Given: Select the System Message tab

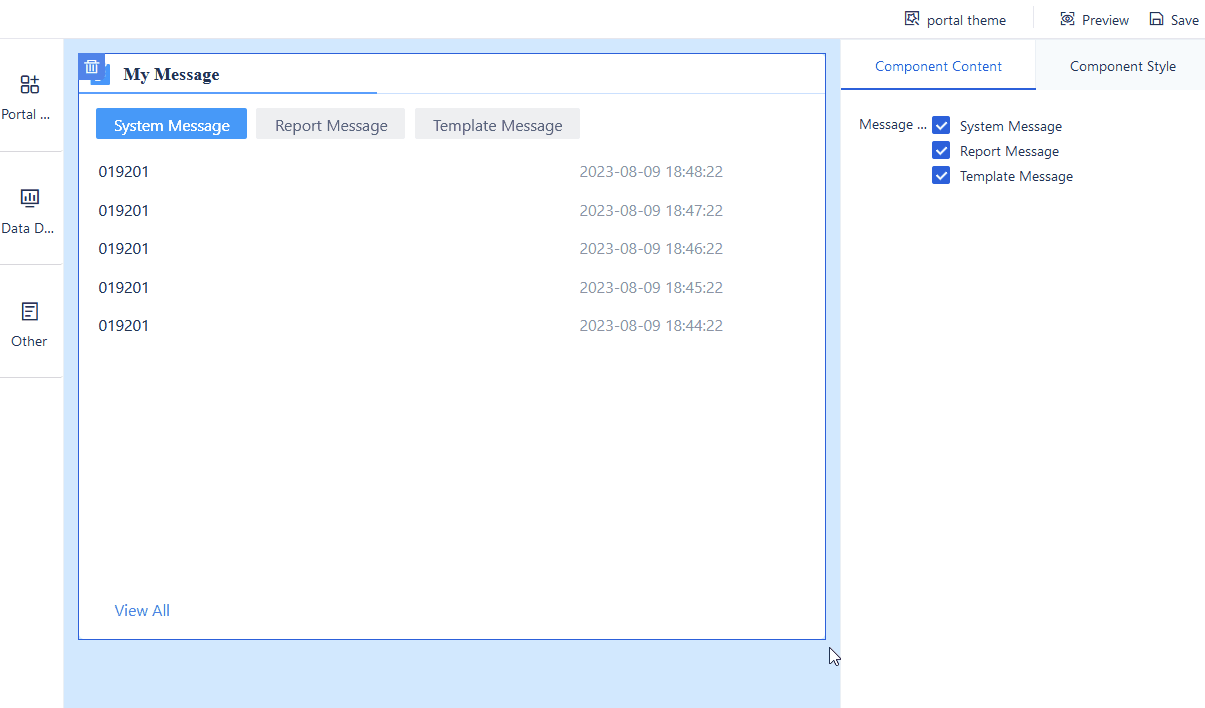Looking at the screenshot, I should click(x=171, y=124).
